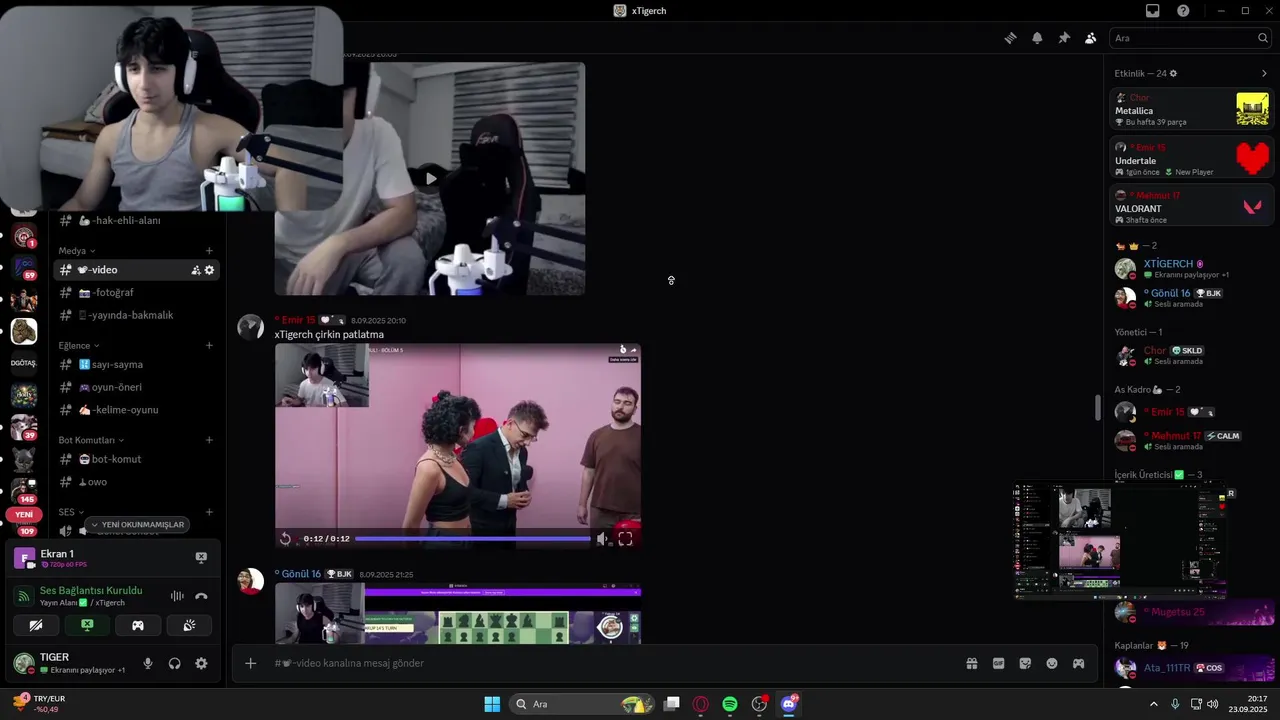
Task: Collapse the Eğlence category
Action: (79, 345)
